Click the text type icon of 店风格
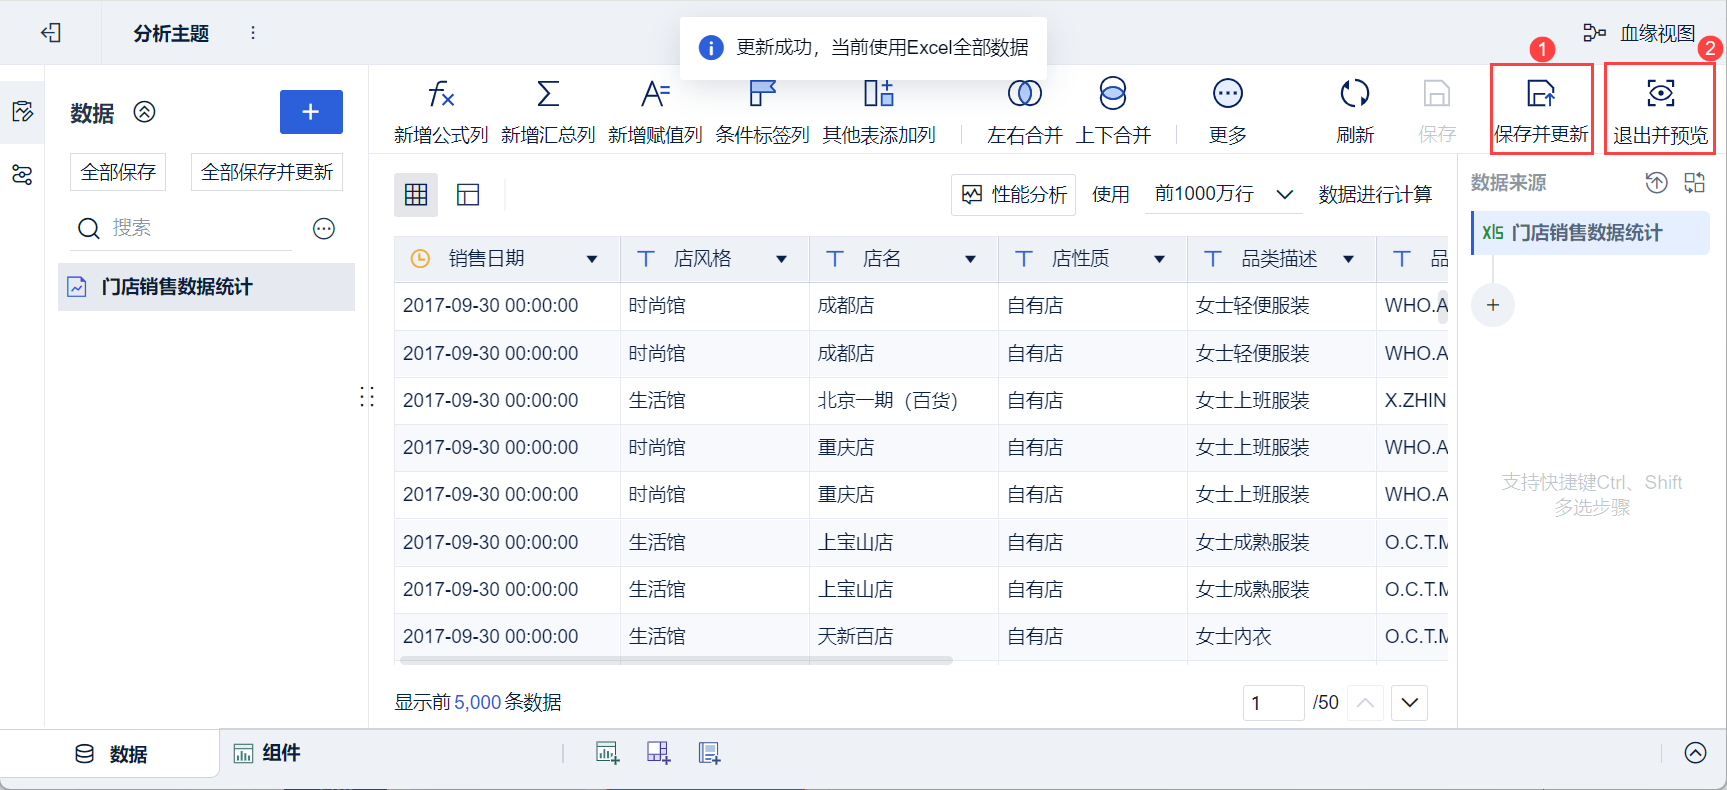The image size is (1727, 790). point(646,259)
